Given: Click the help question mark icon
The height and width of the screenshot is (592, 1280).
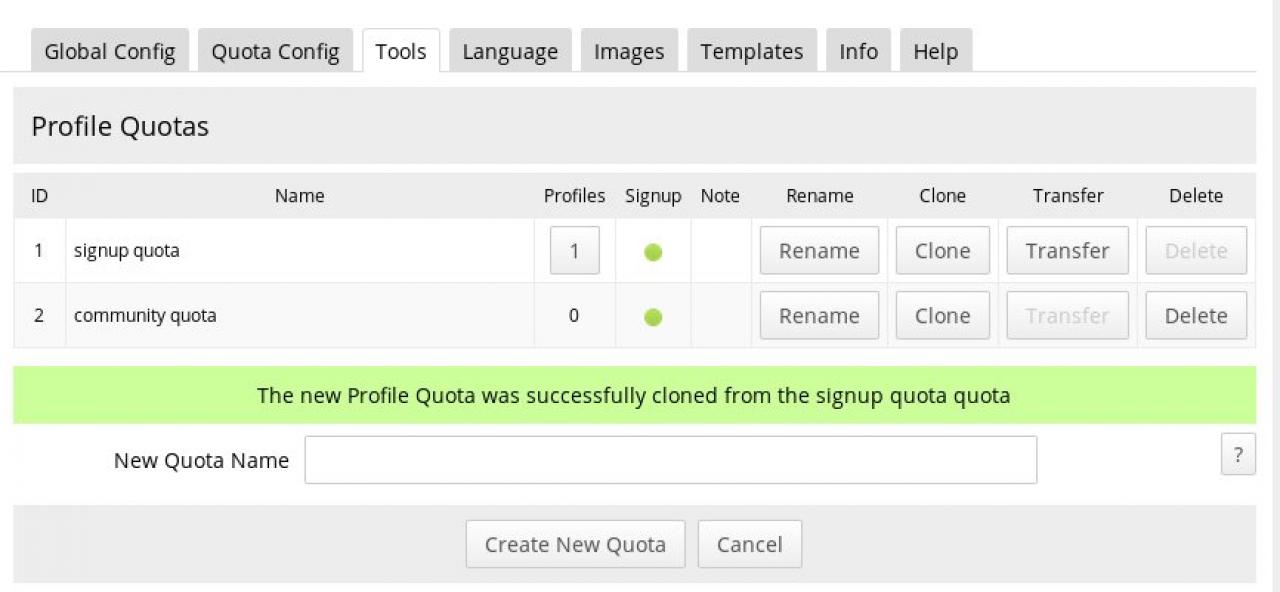Looking at the screenshot, I should (1238, 455).
